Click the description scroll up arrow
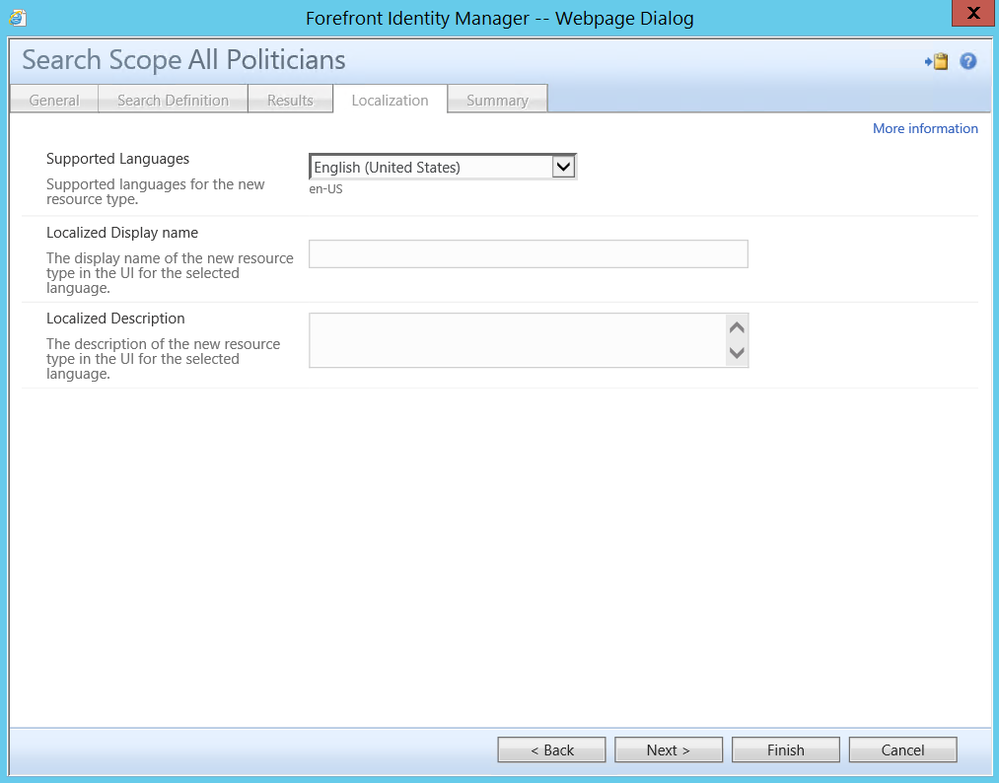This screenshot has width=999, height=783. pos(737,327)
